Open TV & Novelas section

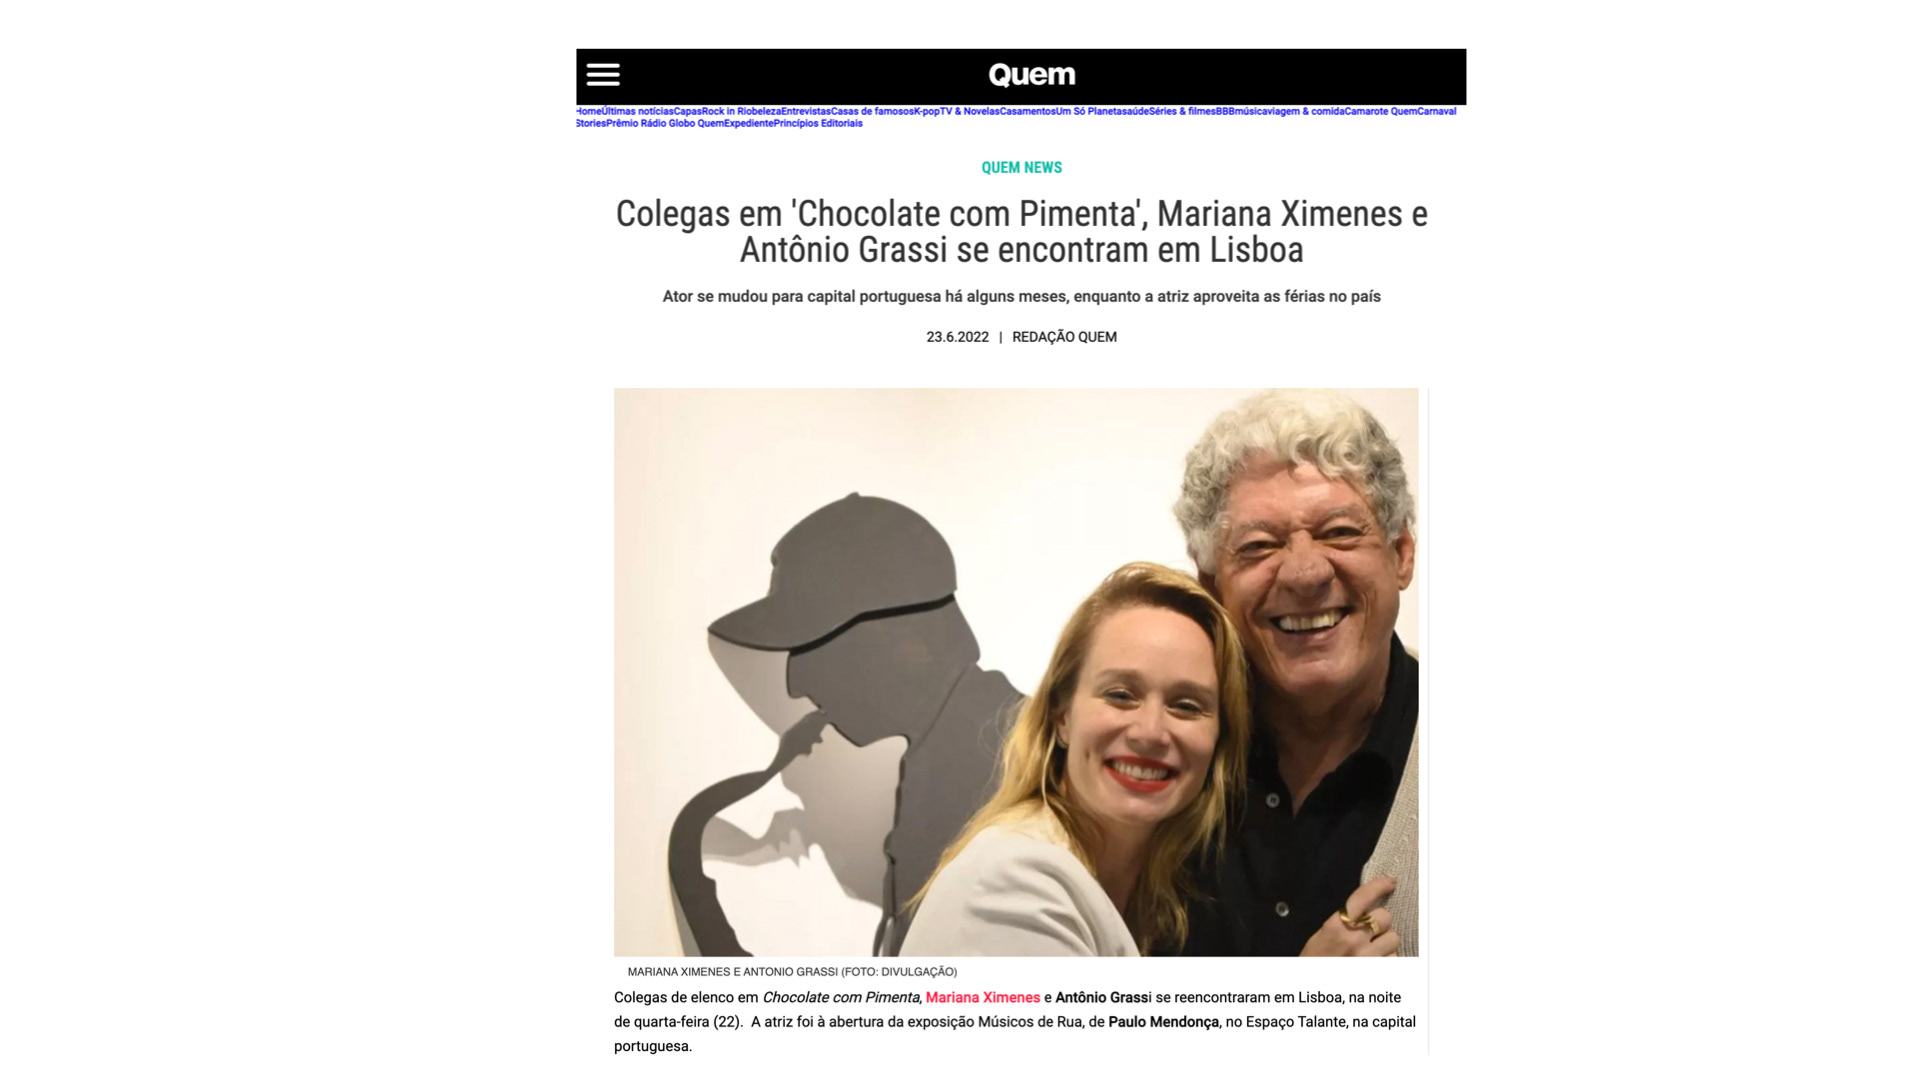tap(970, 111)
